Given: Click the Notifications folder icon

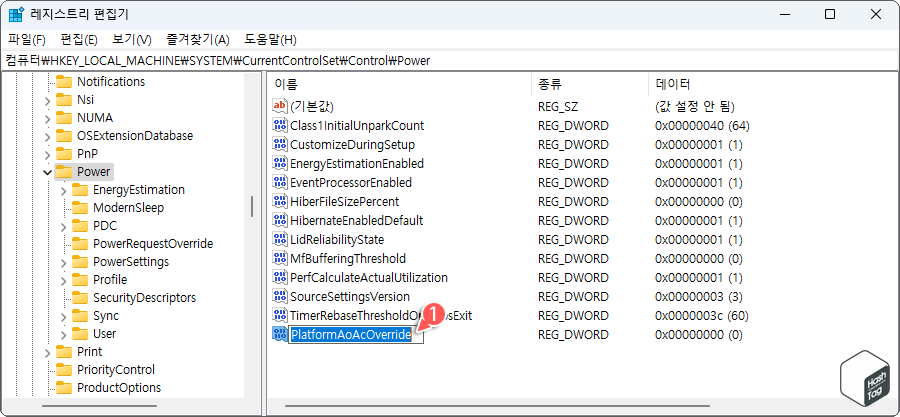Looking at the screenshot, I should pos(64,81).
